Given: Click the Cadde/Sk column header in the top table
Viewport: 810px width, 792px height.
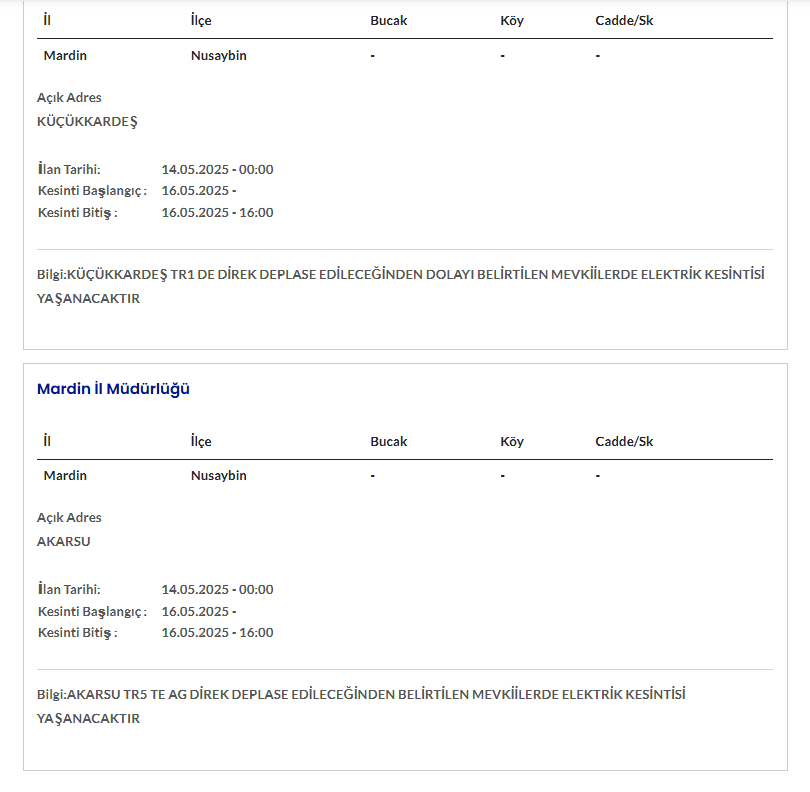Looking at the screenshot, I should click(624, 20).
